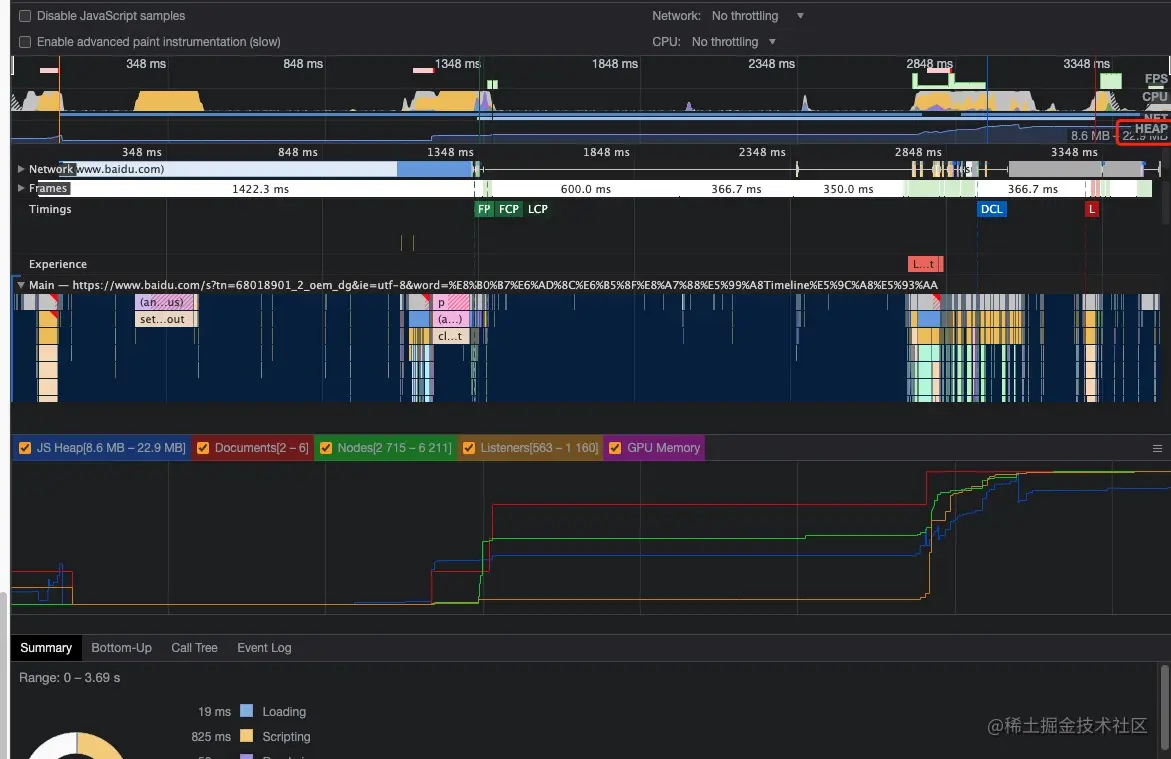Expand the Network track
The image size is (1171, 759).
point(21,169)
